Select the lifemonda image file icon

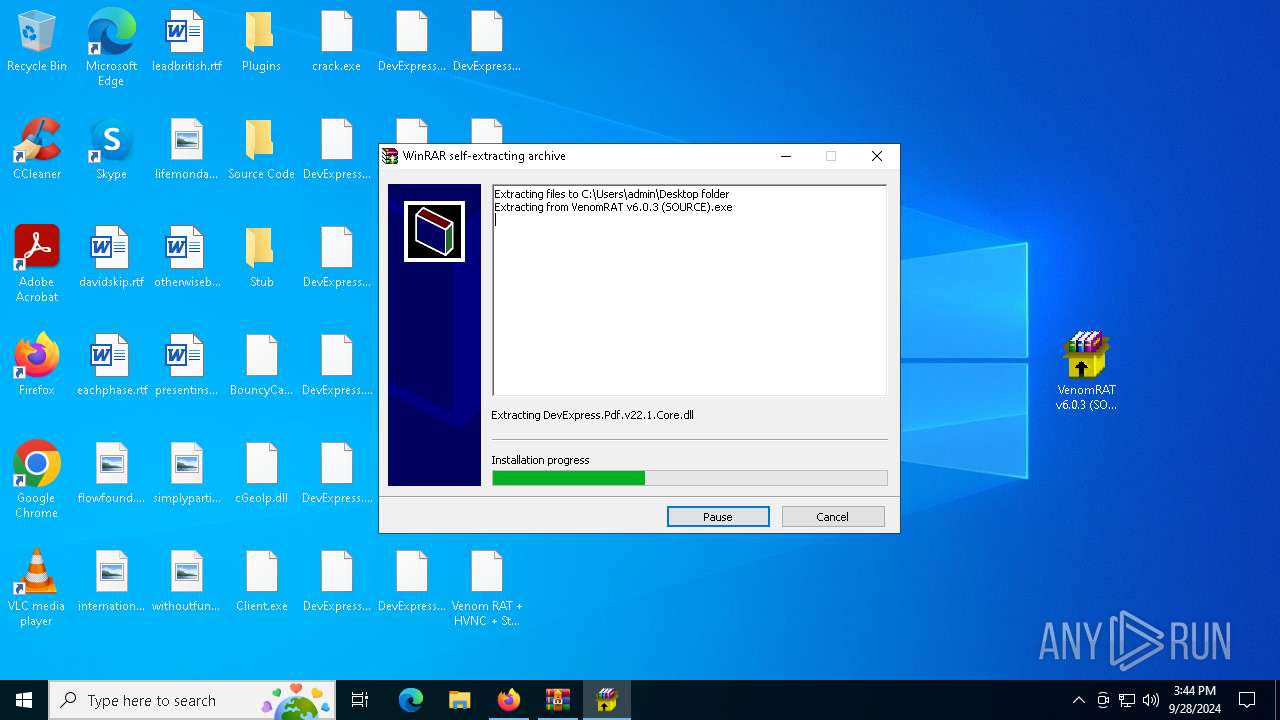pos(186,151)
